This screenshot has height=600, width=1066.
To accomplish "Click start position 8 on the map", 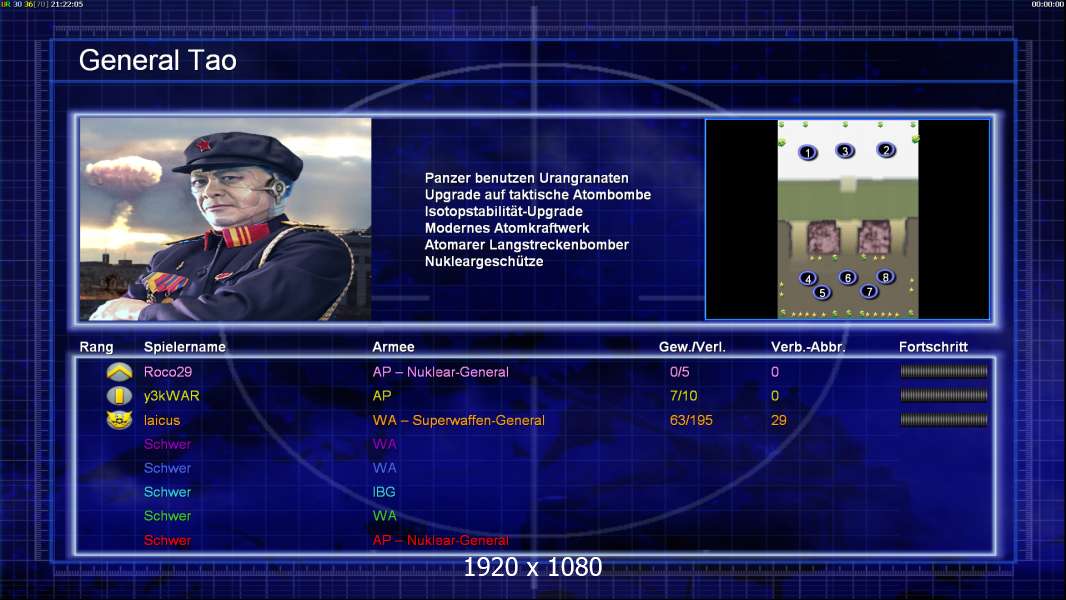I will (885, 277).
